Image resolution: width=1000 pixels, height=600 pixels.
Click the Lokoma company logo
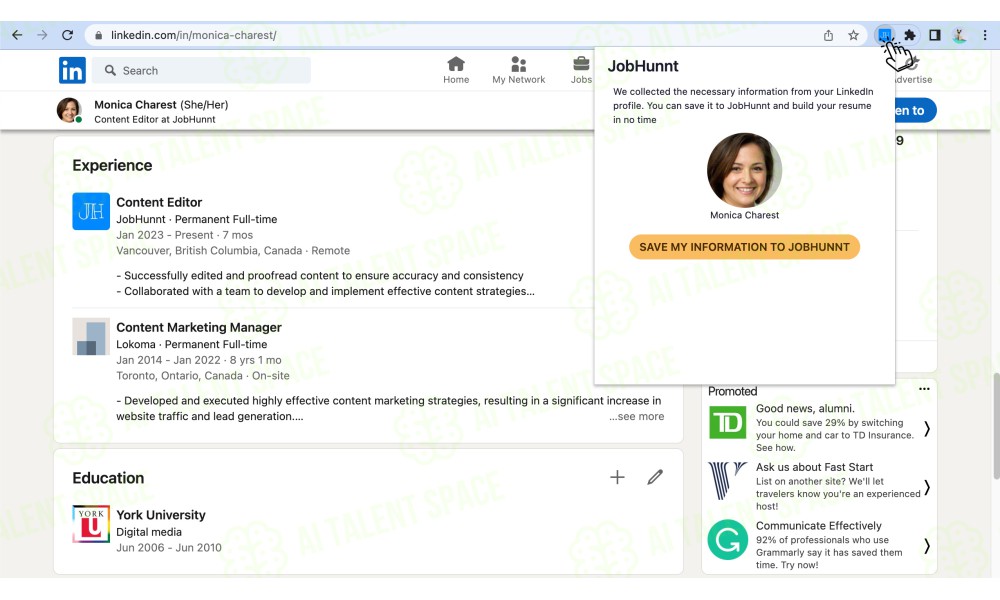(x=91, y=336)
